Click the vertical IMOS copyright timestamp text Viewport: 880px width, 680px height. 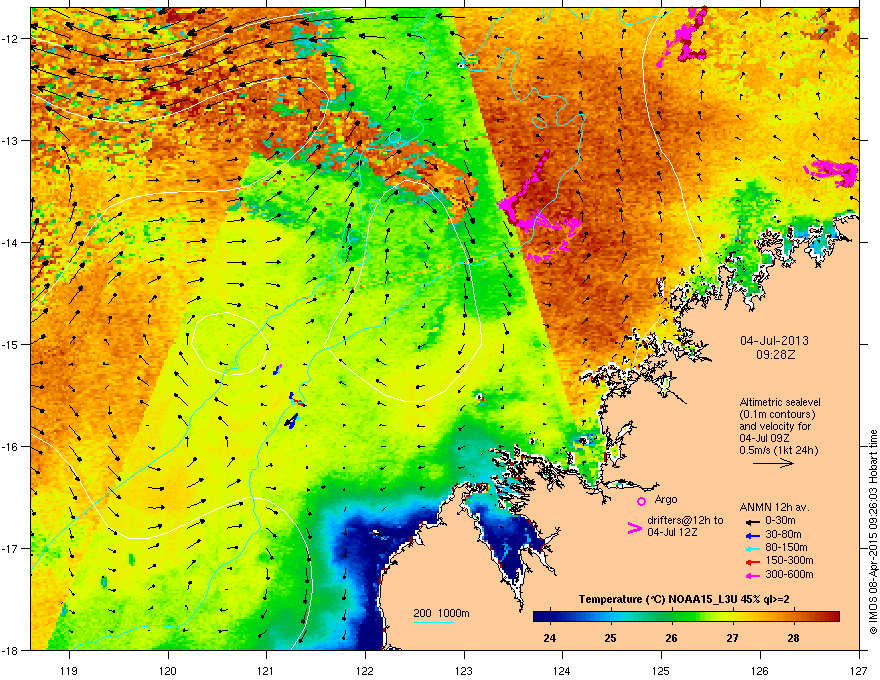pyautogui.click(x=873, y=532)
